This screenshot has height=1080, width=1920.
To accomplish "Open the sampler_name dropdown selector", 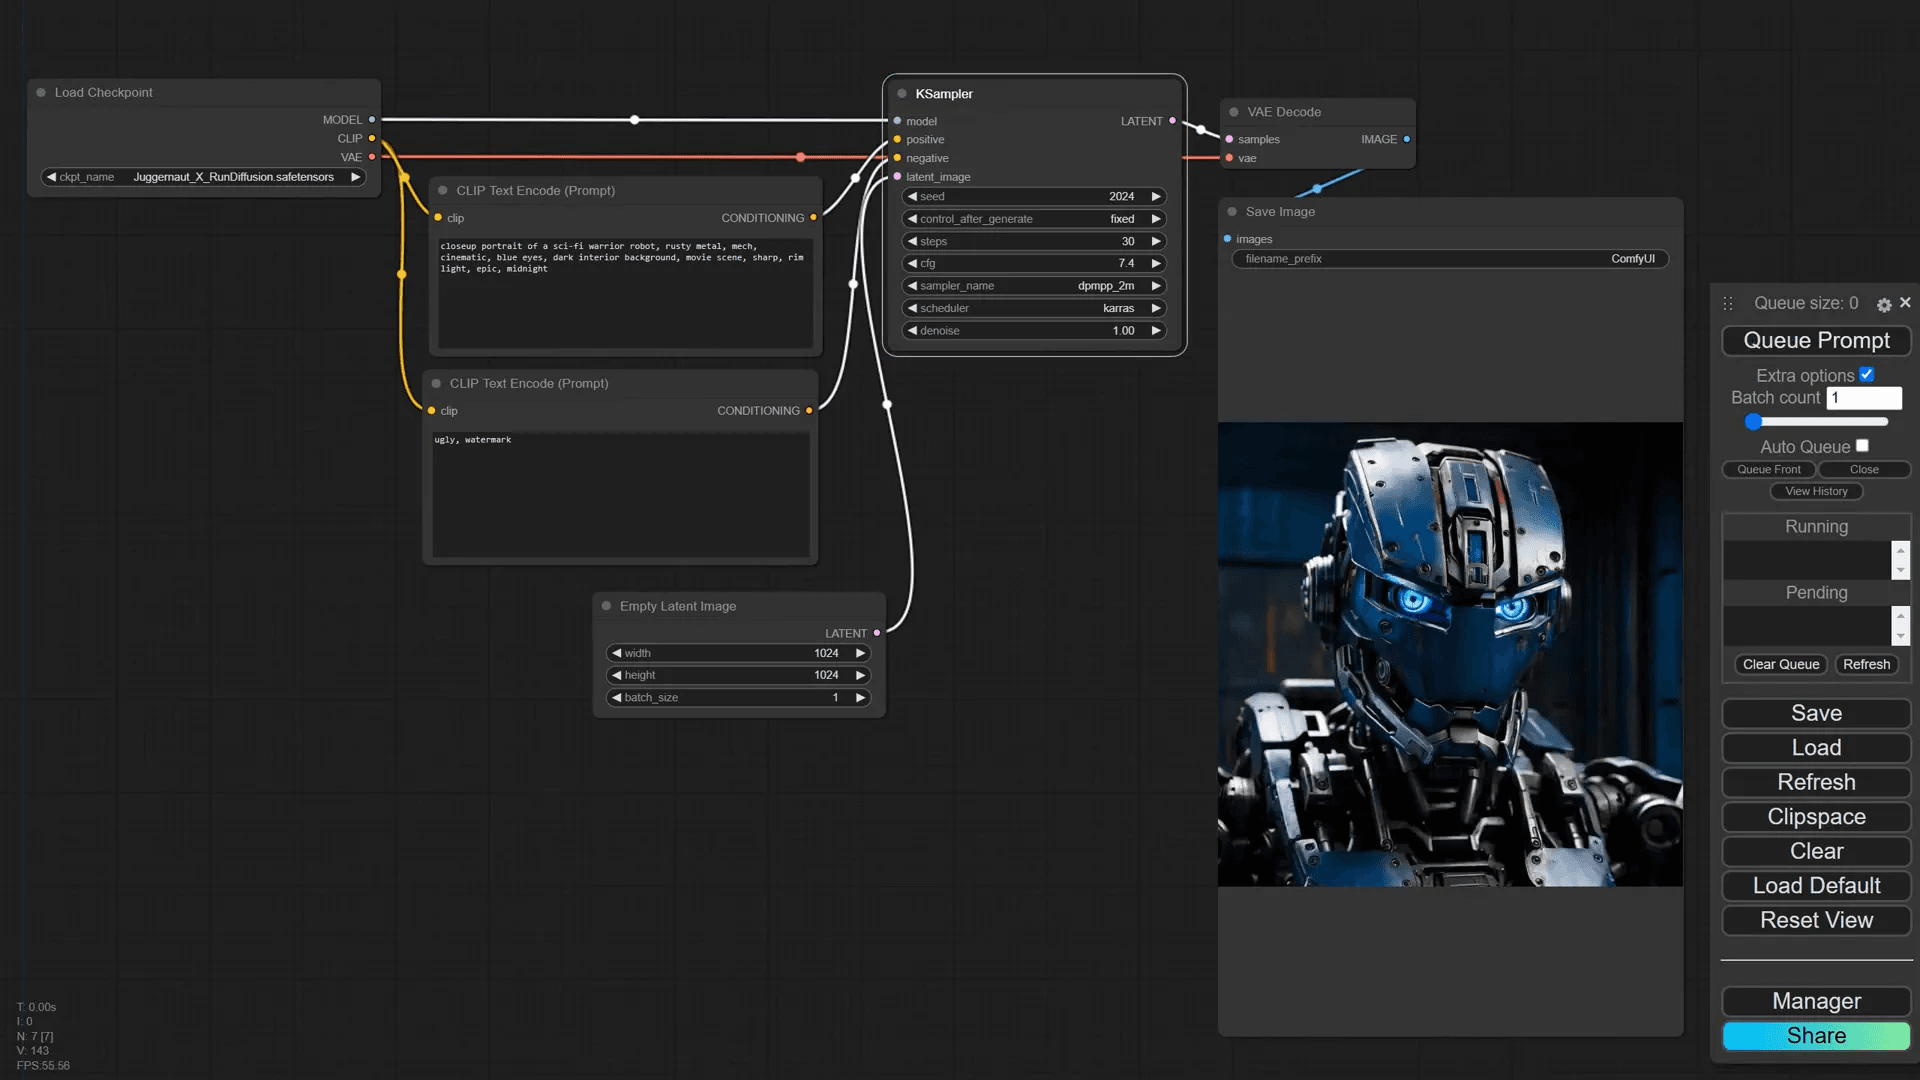I will pyautogui.click(x=1034, y=286).
